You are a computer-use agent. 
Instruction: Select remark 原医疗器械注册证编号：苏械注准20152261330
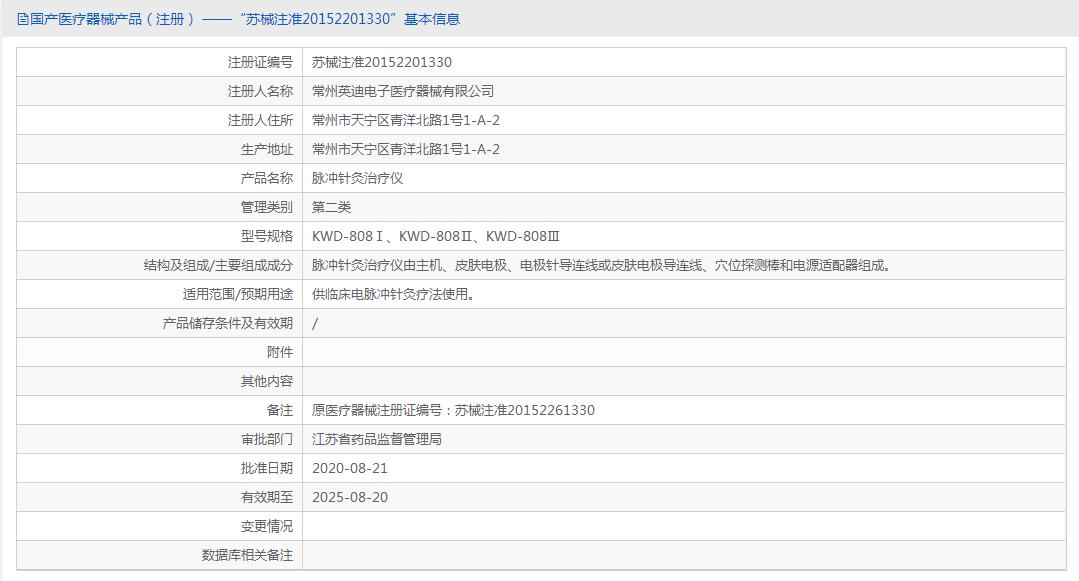pos(453,410)
